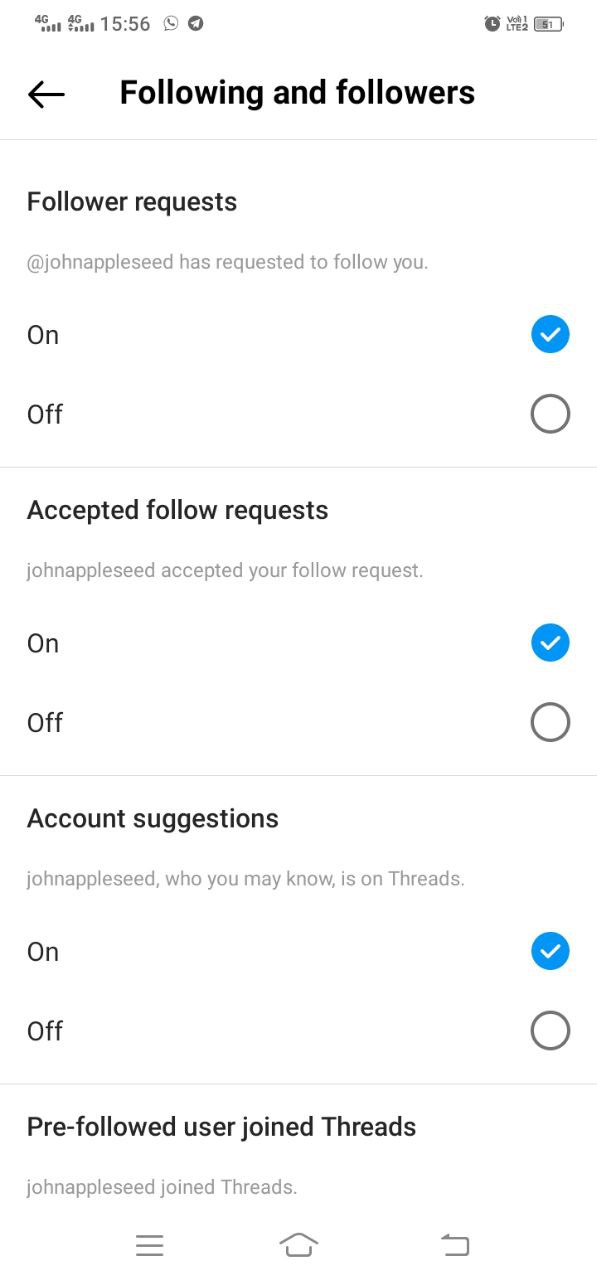Tap the back arrow icon

(46, 94)
